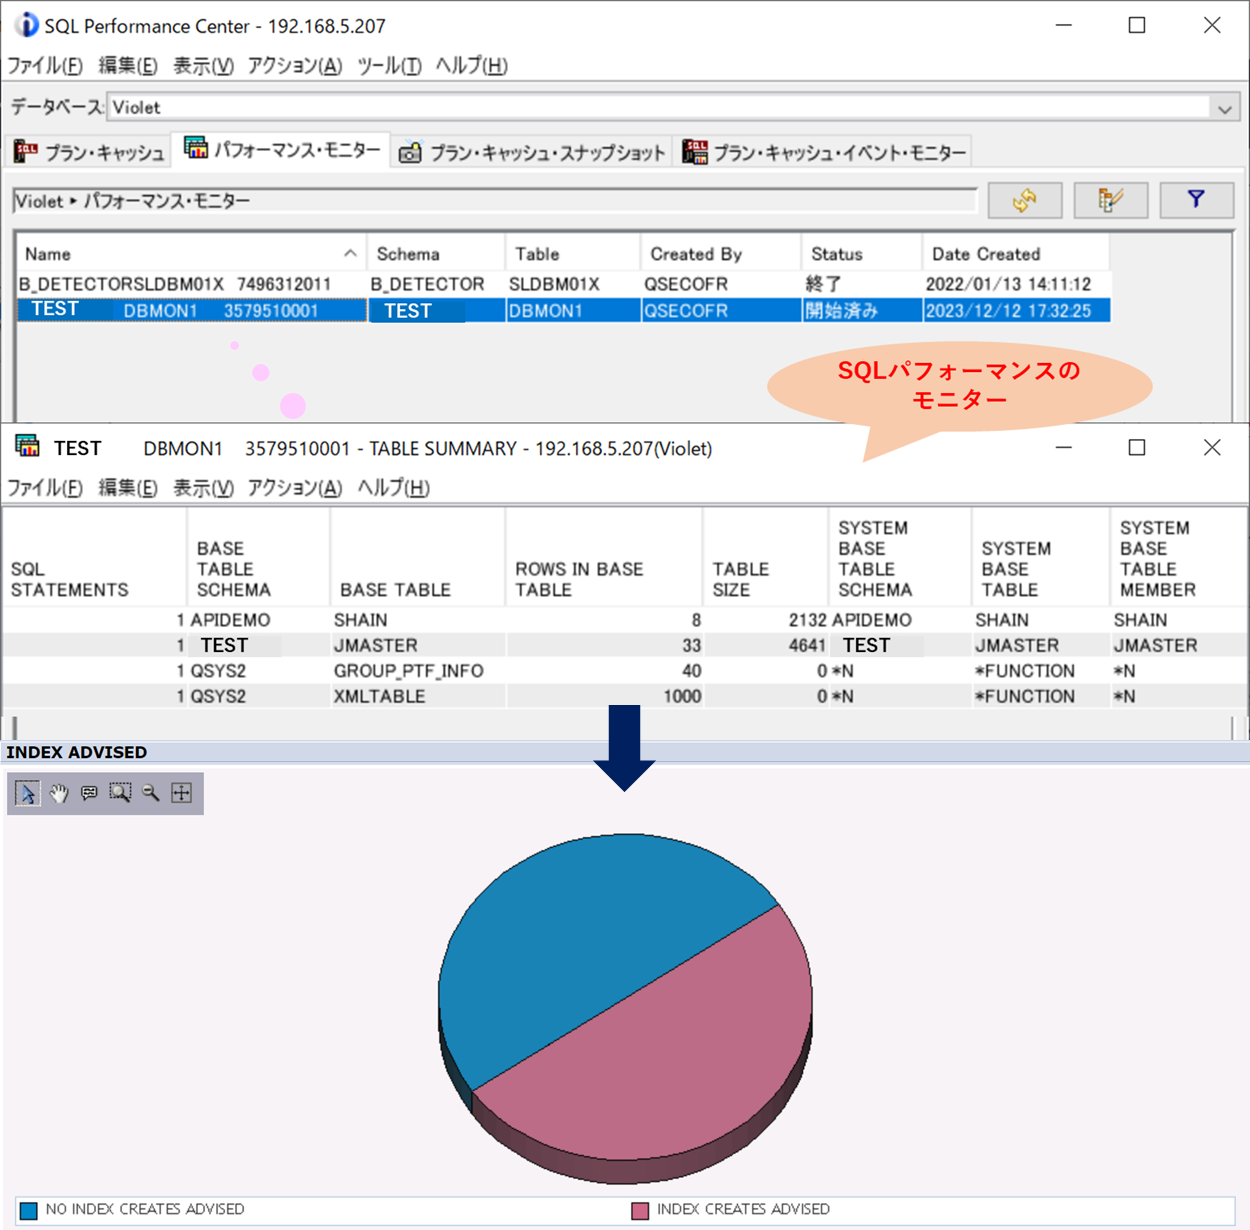1250x1230 pixels.
Task: Refresh the performance monitor list
Action: point(1025,200)
